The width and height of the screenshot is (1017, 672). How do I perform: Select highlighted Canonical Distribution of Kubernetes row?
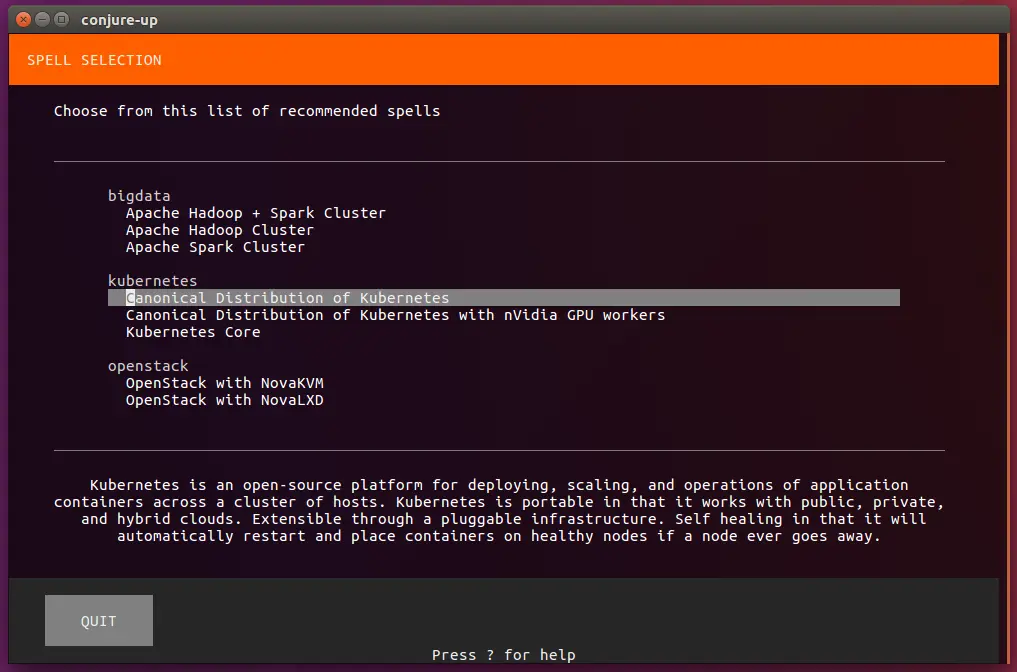[503, 298]
